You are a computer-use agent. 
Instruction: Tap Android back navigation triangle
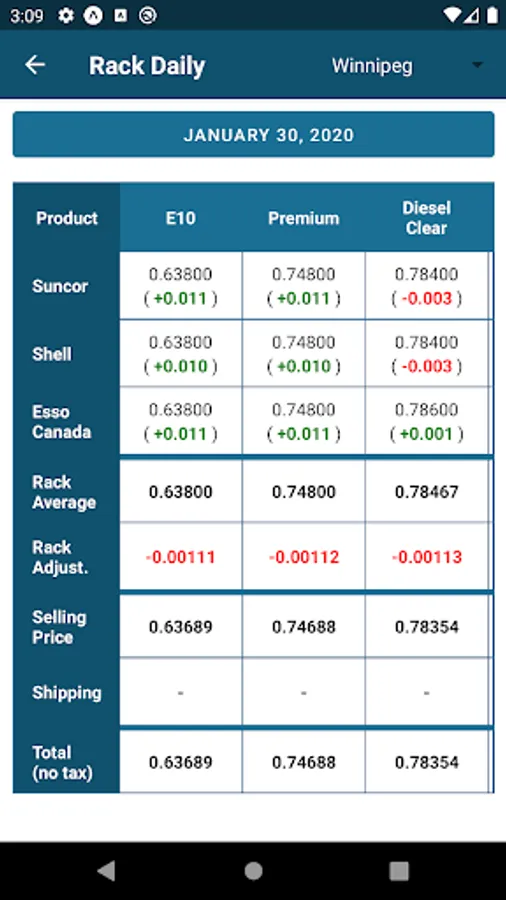pyautogui.click(x=106, y=870)
